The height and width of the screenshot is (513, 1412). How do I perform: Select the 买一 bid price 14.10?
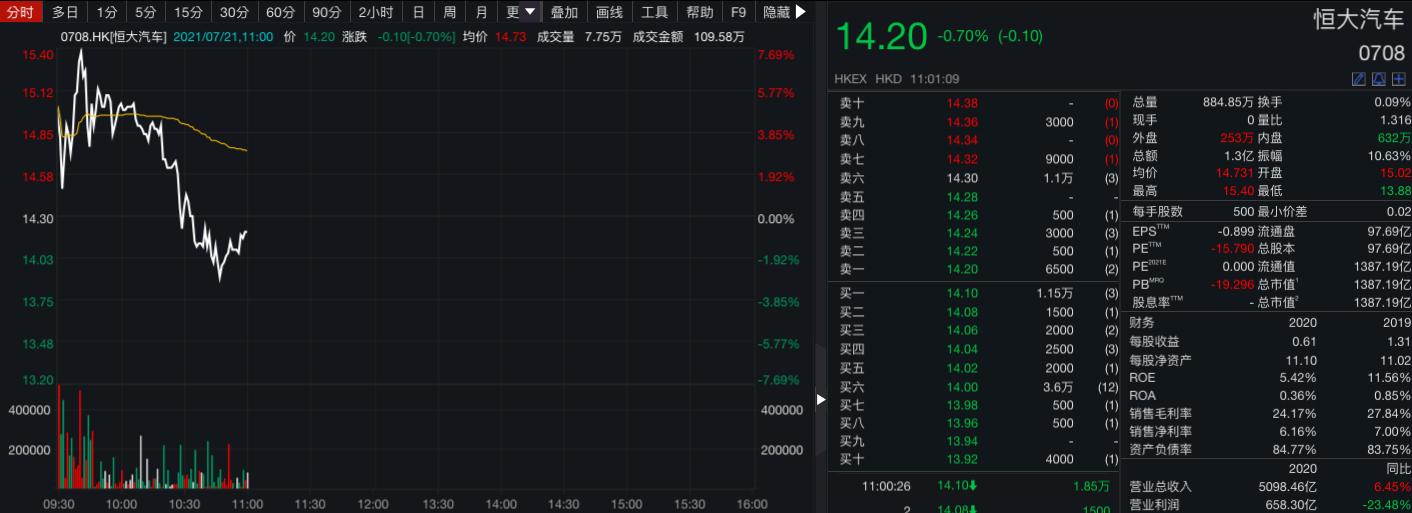pyautogui.click(x=962, y=293)
